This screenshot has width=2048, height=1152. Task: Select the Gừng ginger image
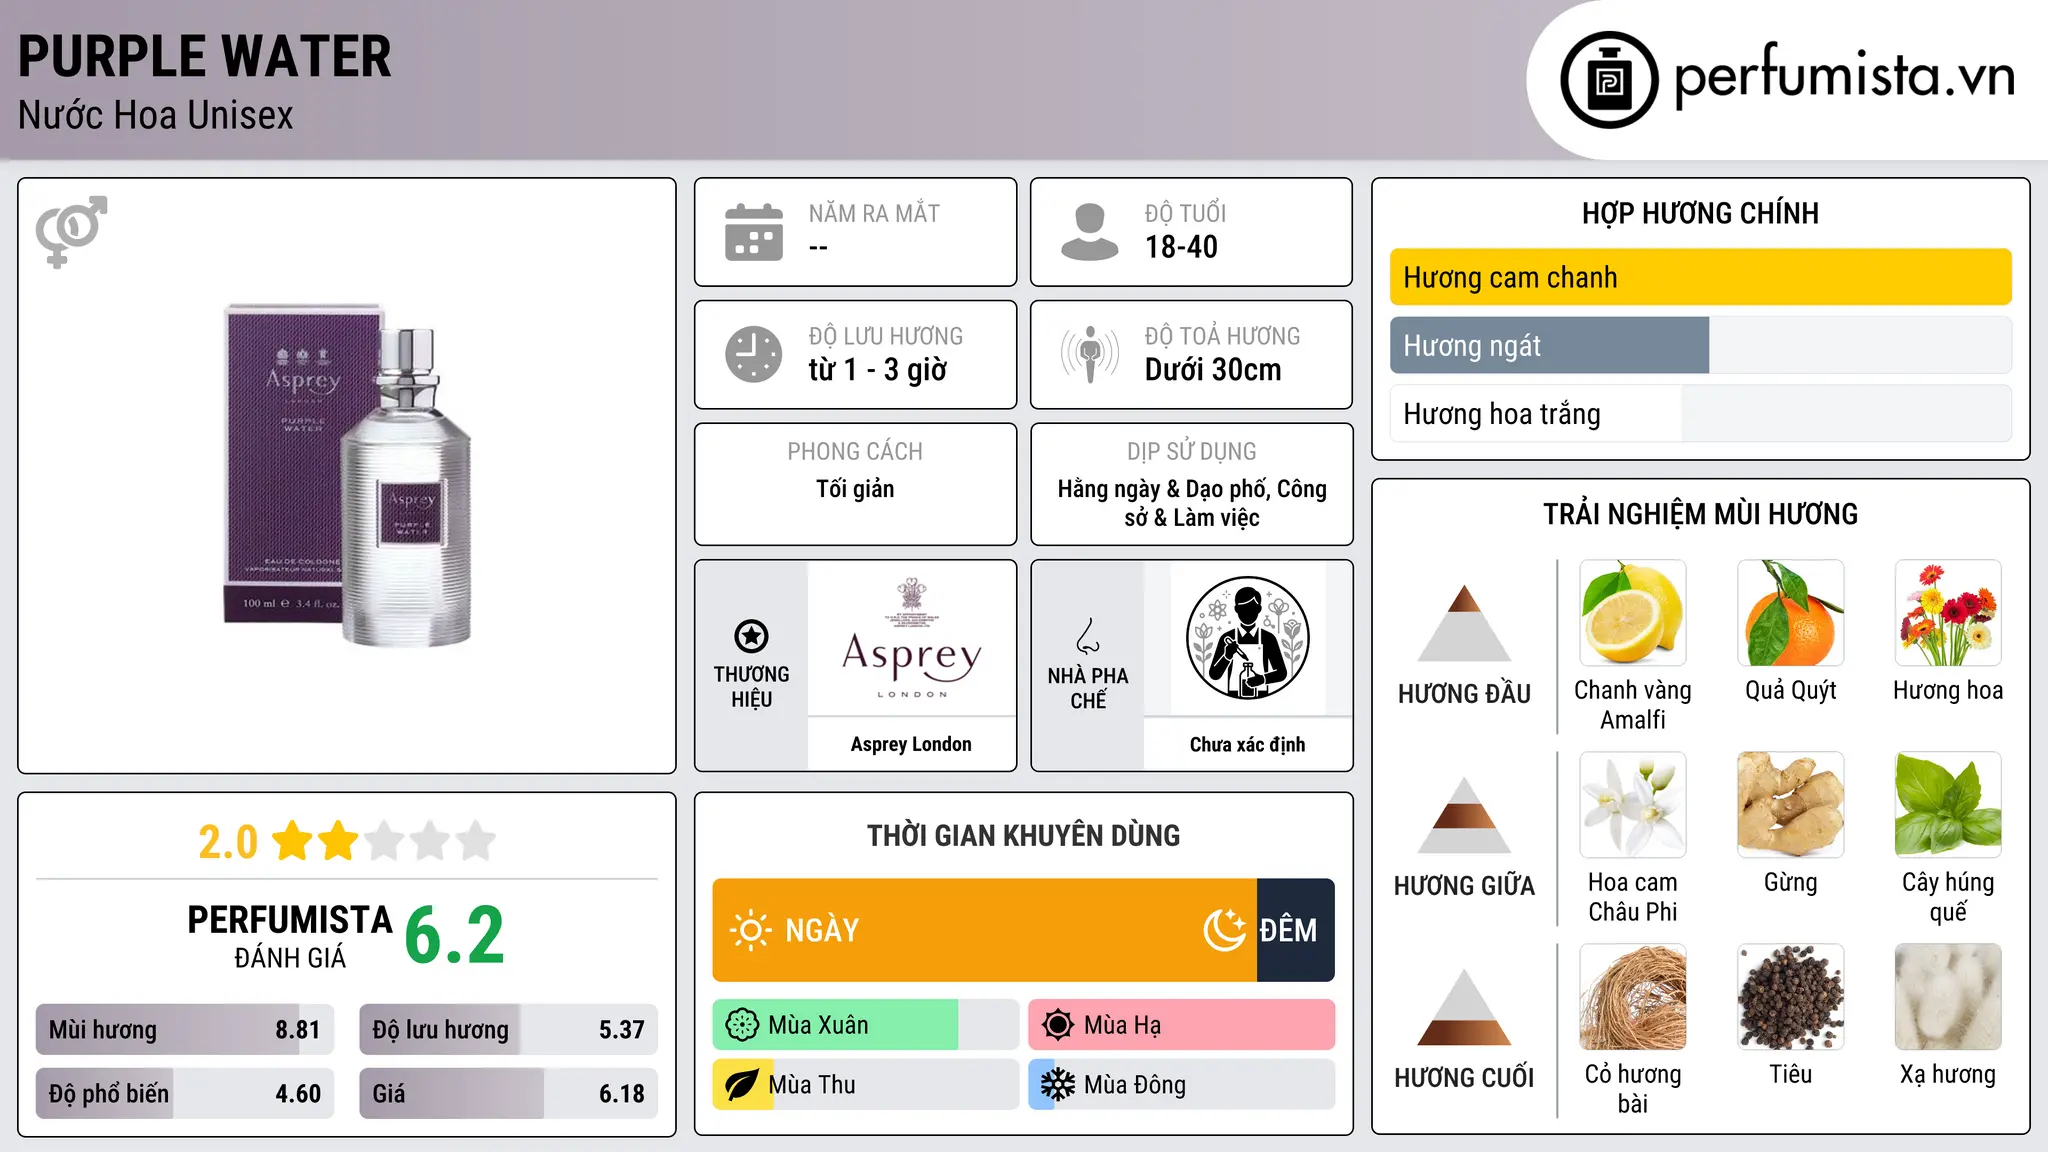coord(1791,805)
